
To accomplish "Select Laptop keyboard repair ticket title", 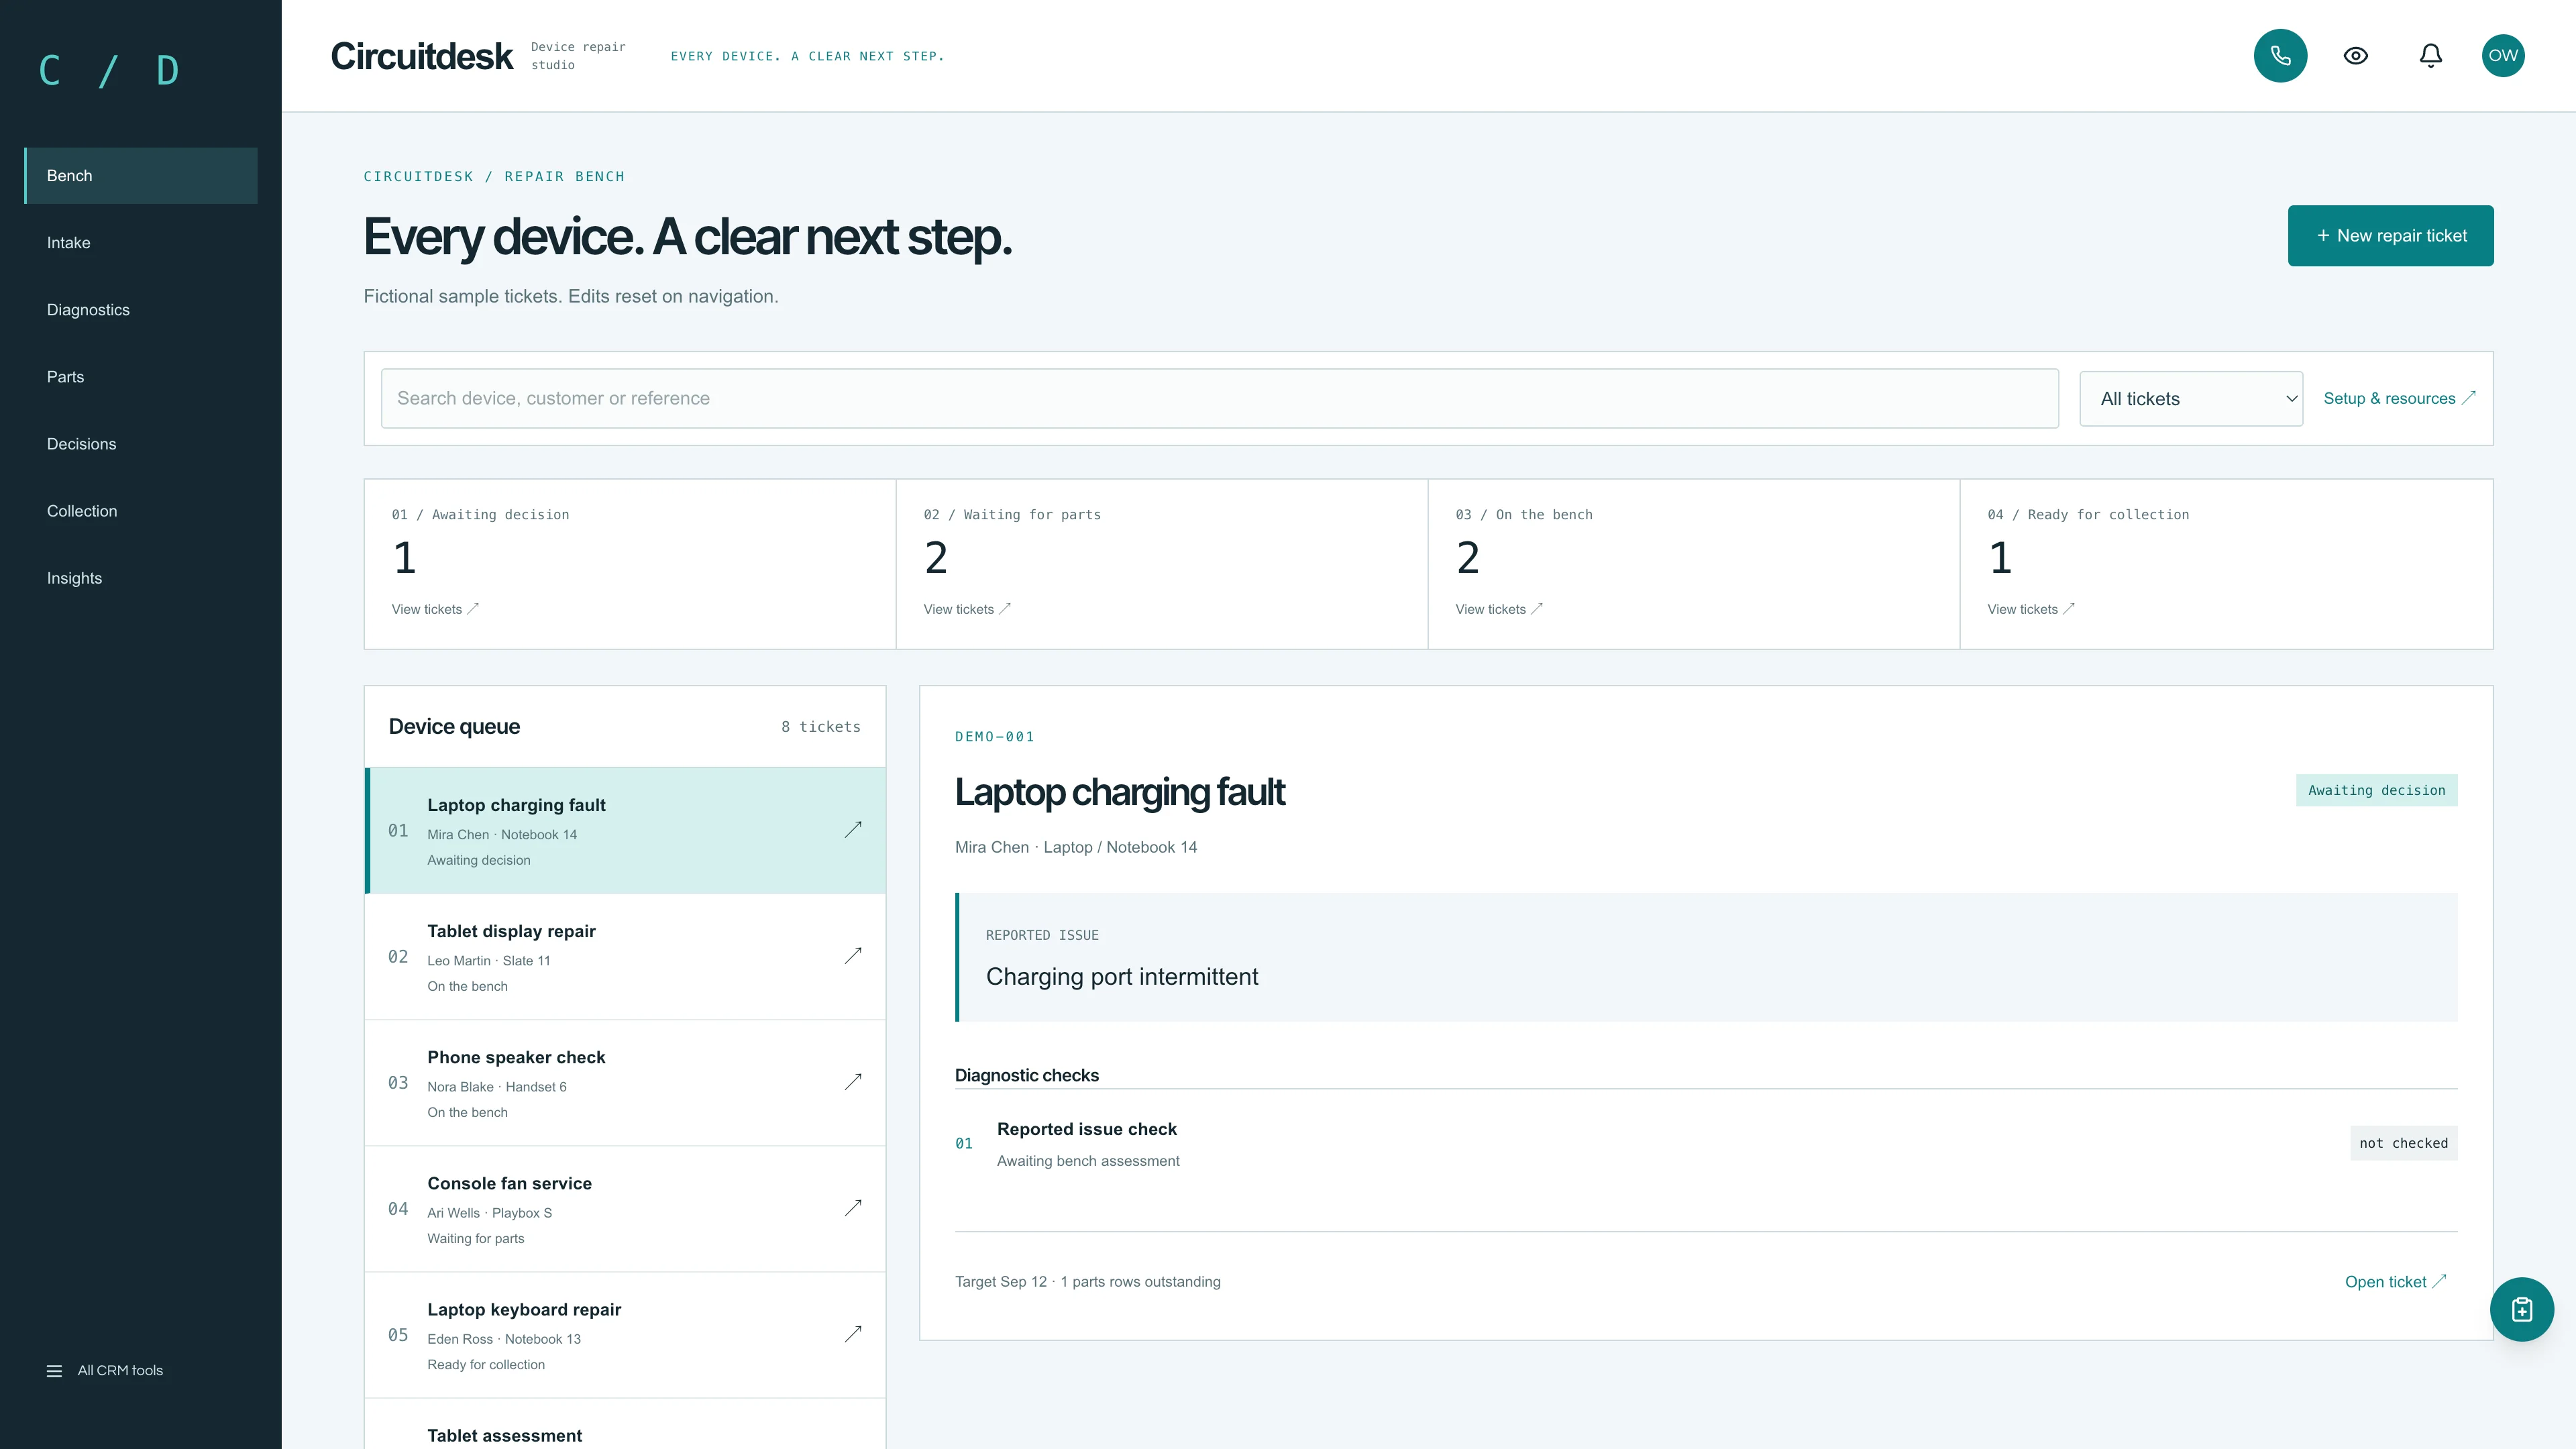I will coord(524,1309).
